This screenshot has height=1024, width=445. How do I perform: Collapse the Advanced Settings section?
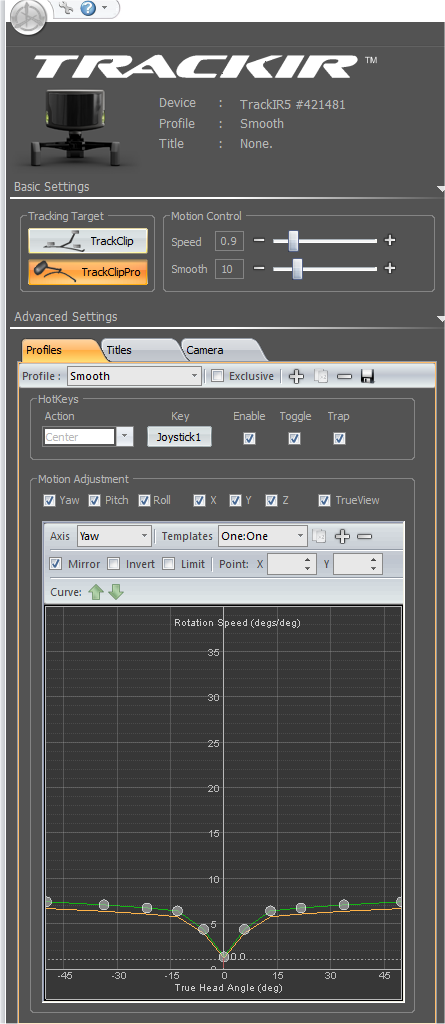(440, 319)
